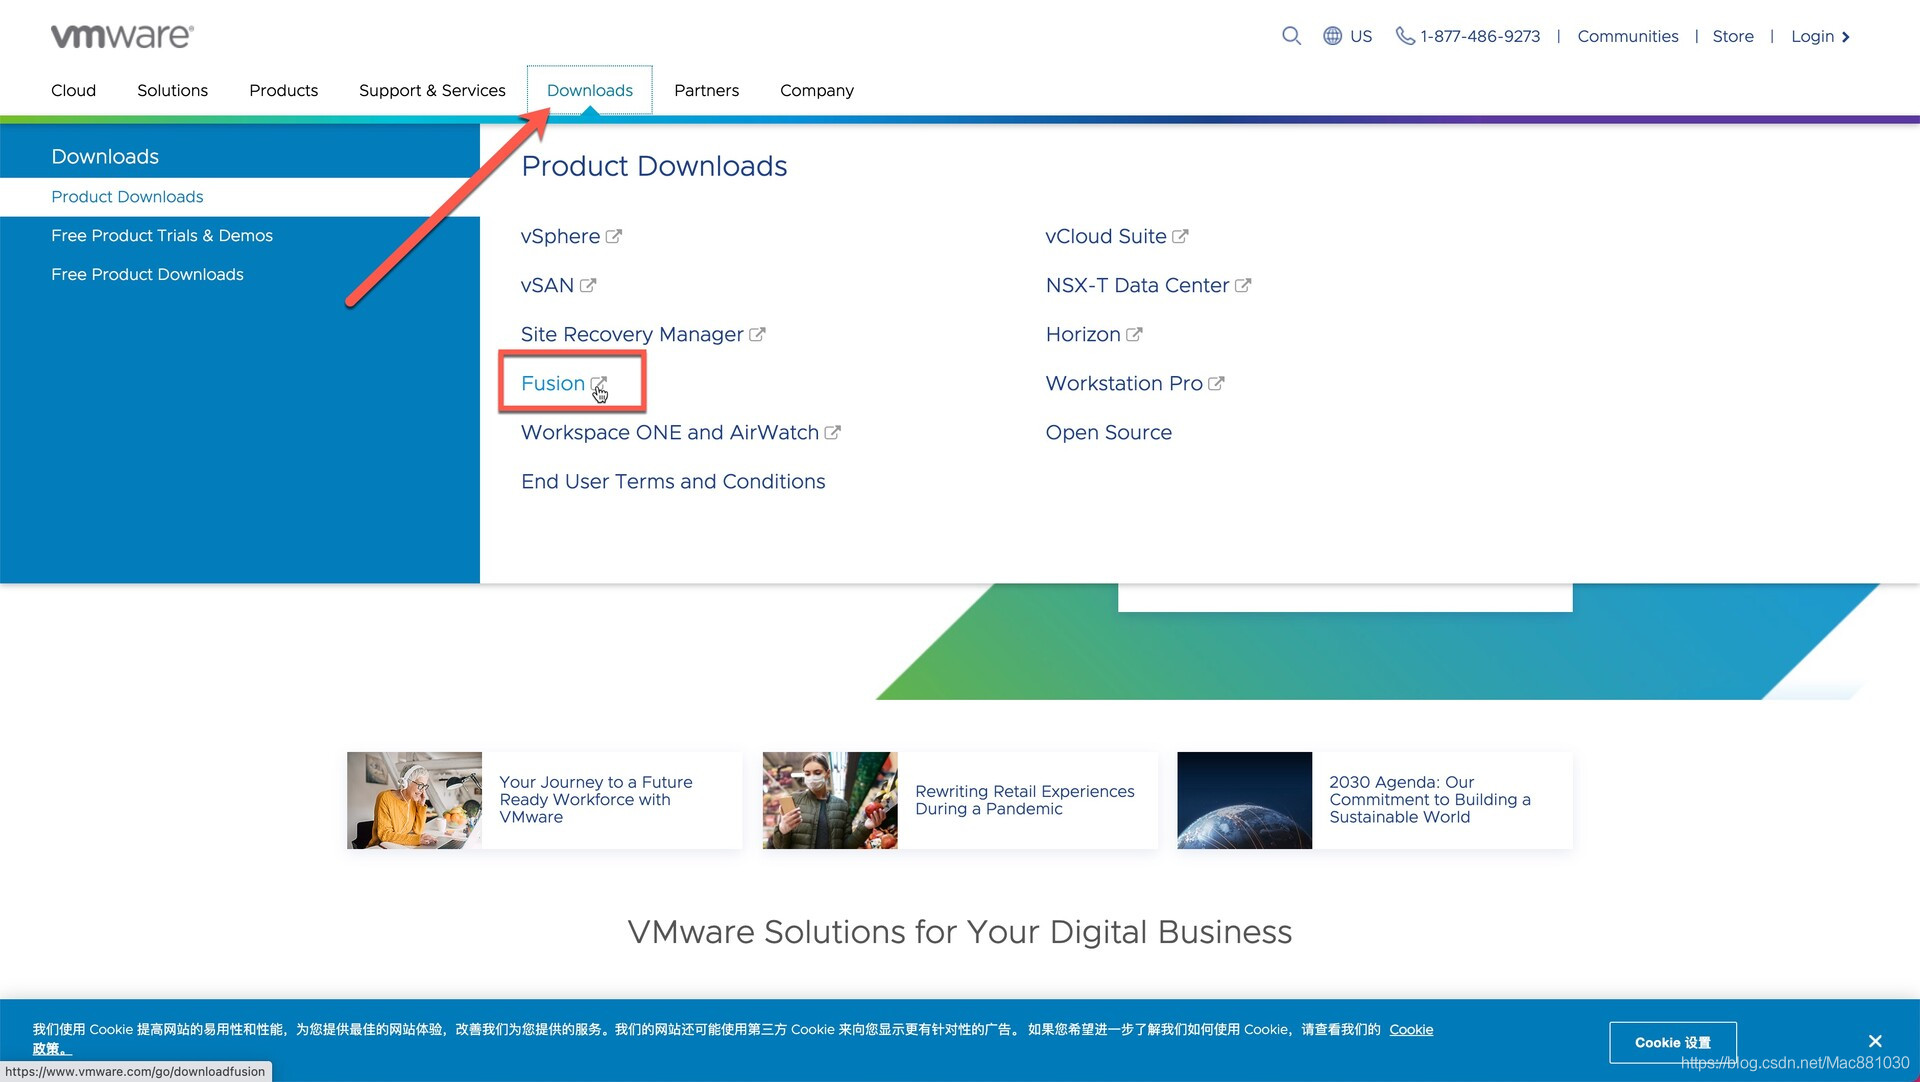Click the VMware logo
Viewport: 1920px width, 1082px height.
pyautogui.click(x=122, y=36)
